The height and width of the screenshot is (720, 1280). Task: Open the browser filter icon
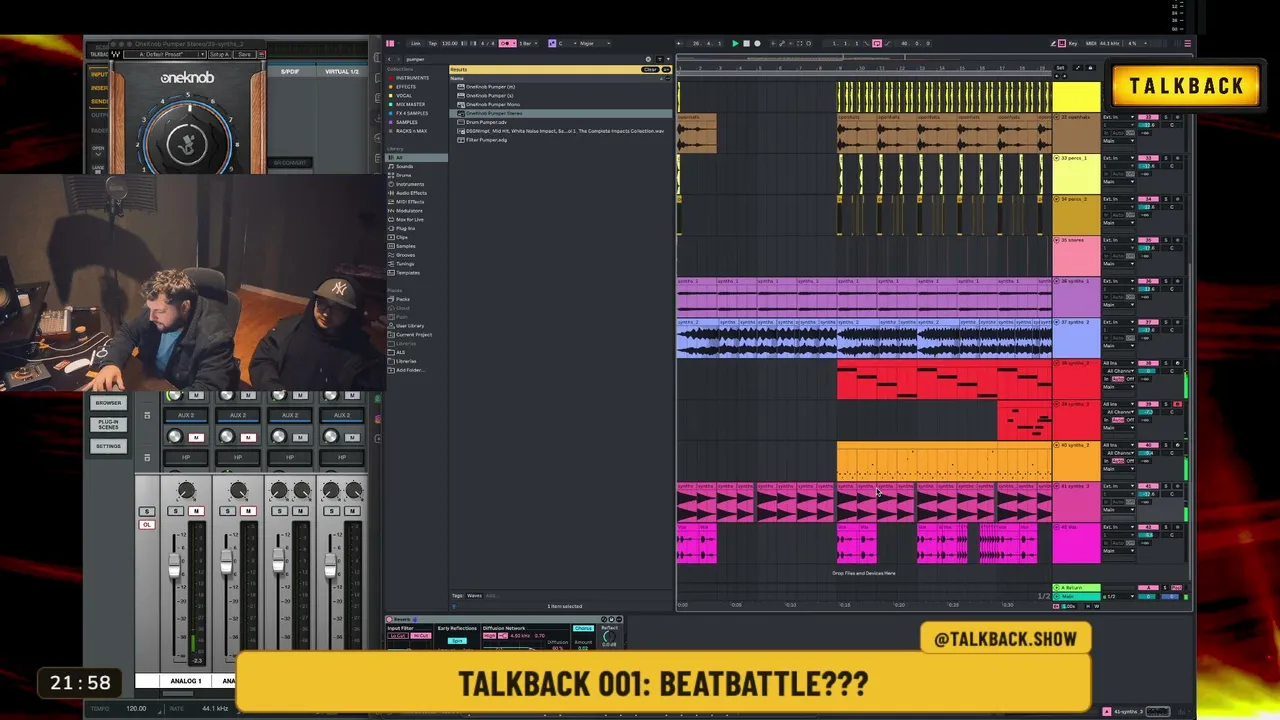click(660, 59)
